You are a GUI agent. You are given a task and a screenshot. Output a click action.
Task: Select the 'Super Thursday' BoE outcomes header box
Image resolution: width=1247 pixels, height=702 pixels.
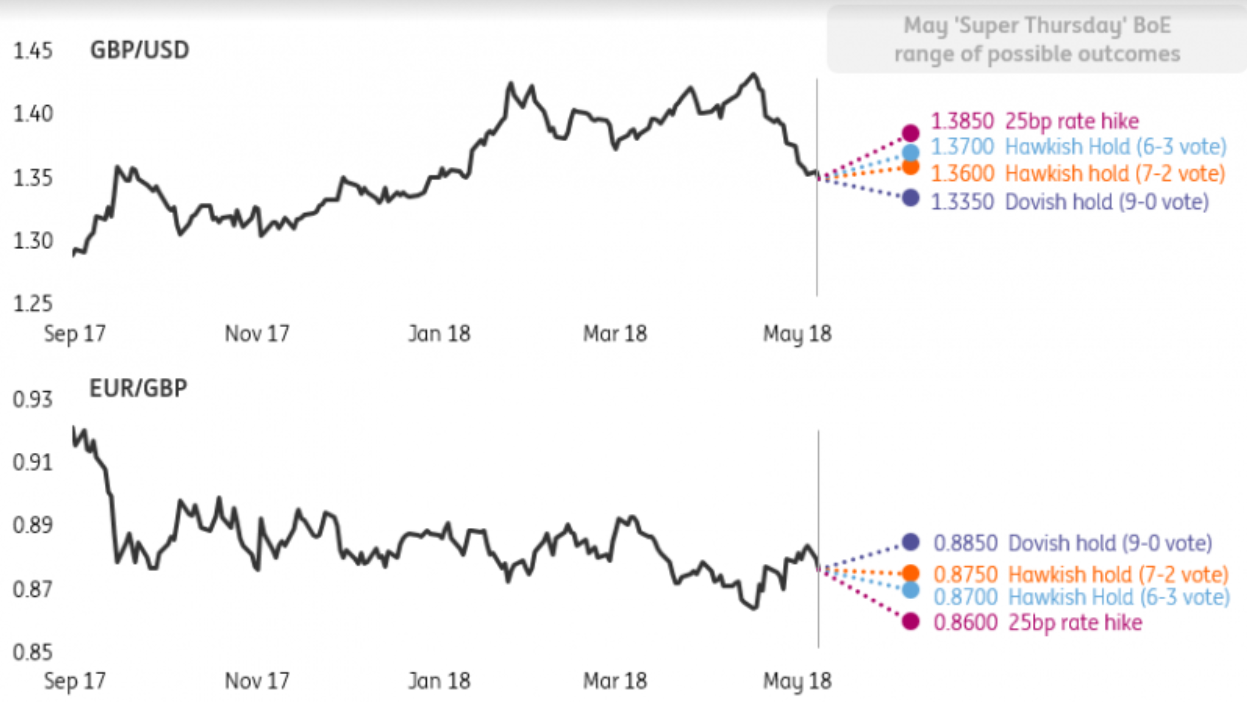[x=1036, y=40]
